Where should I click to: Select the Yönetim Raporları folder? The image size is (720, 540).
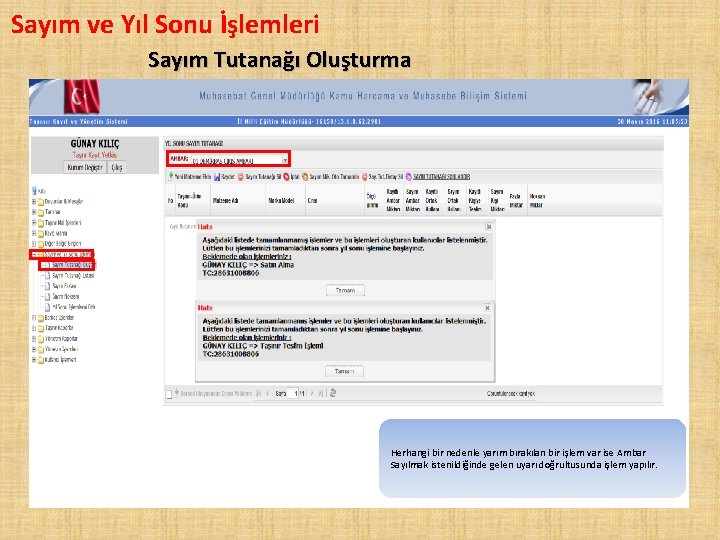coord(61,339)
